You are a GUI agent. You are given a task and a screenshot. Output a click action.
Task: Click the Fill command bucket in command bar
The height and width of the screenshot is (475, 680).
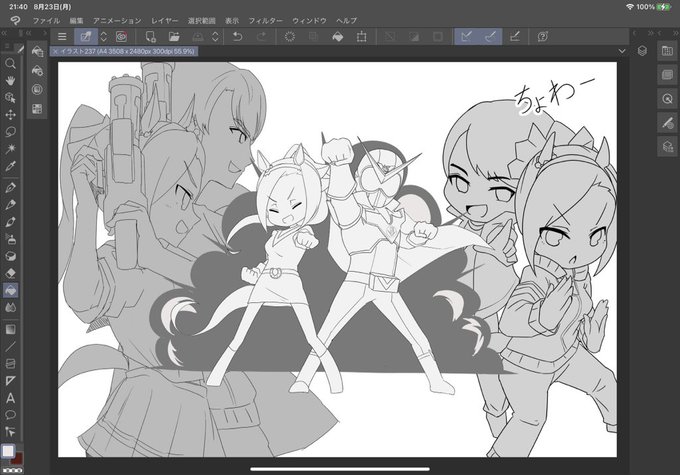click(337, 37)
